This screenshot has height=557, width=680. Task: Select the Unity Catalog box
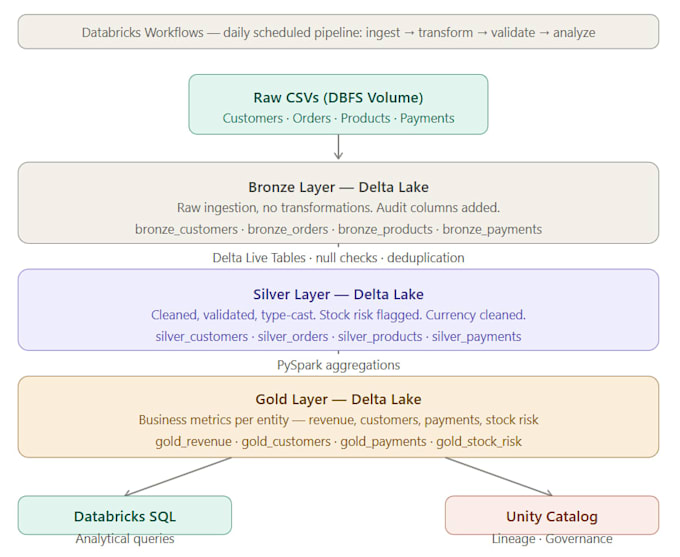coord(552,515)
